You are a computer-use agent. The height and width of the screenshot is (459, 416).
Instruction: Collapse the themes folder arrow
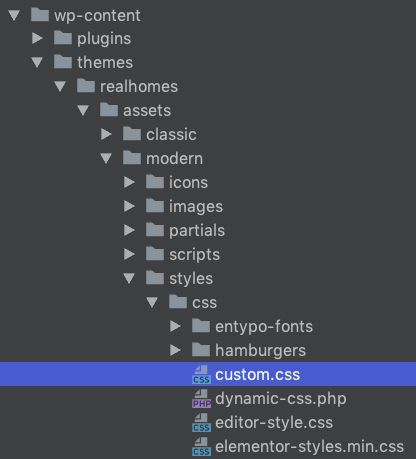(37, 62)
